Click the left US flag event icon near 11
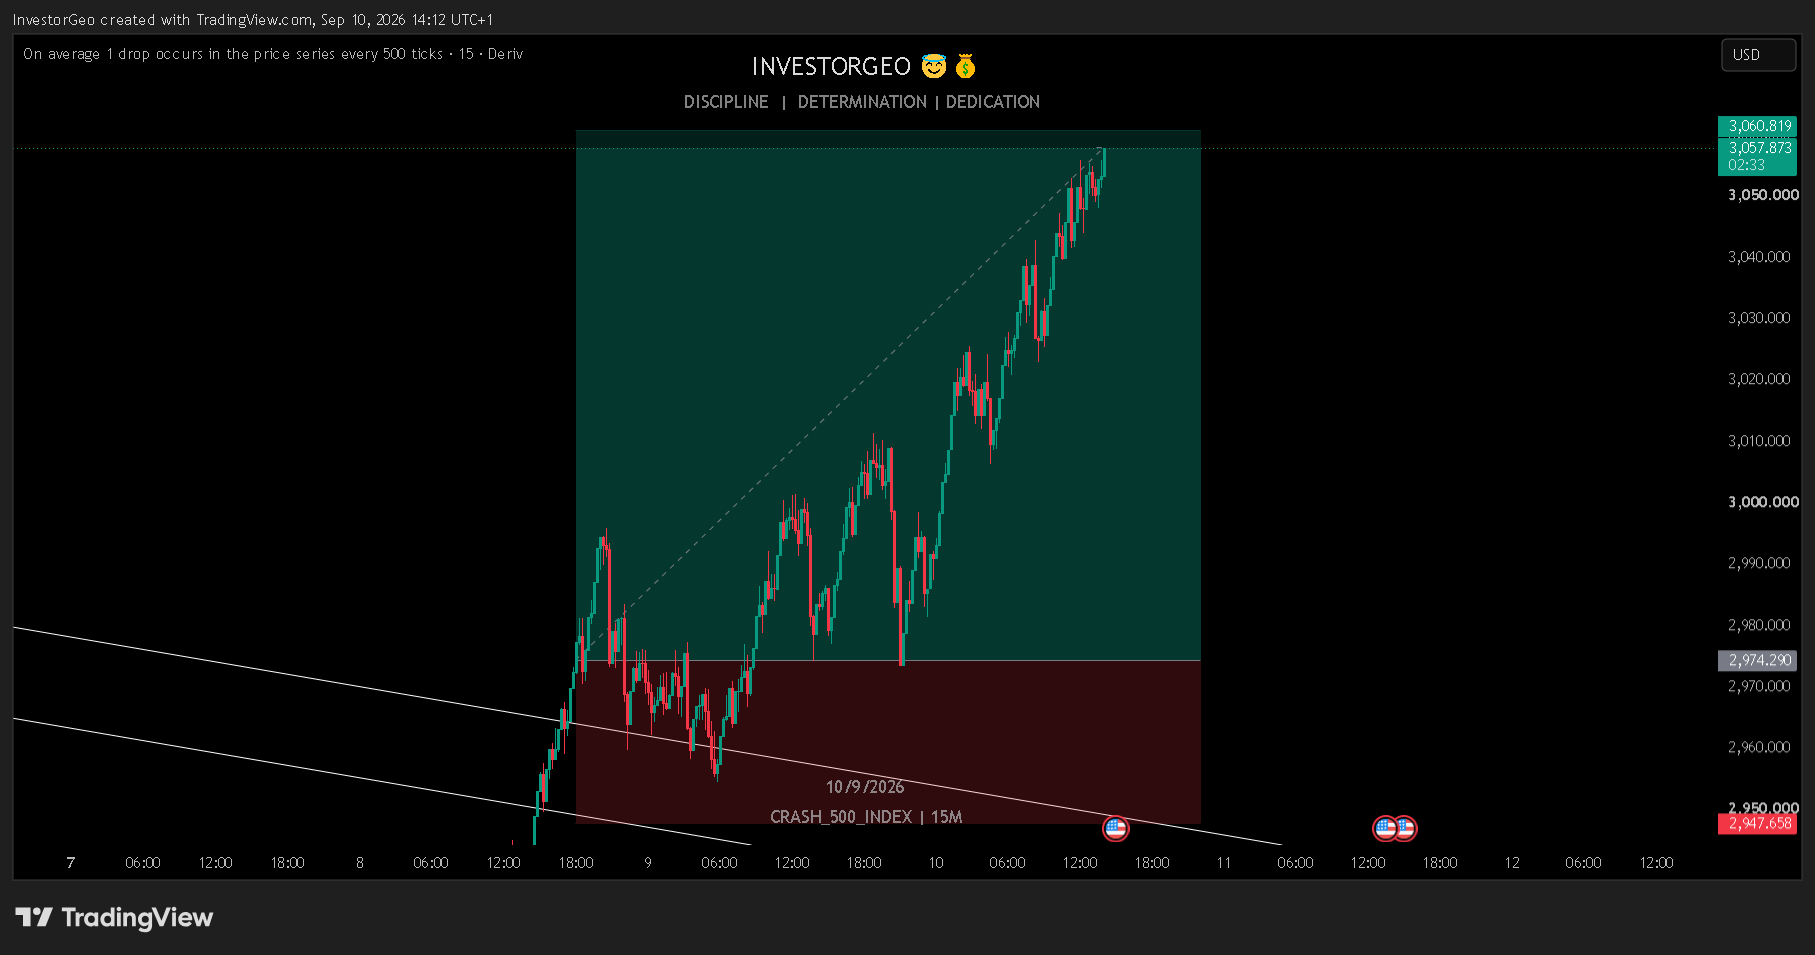This screenshot has height=955, width=1815. [1384, 828]
